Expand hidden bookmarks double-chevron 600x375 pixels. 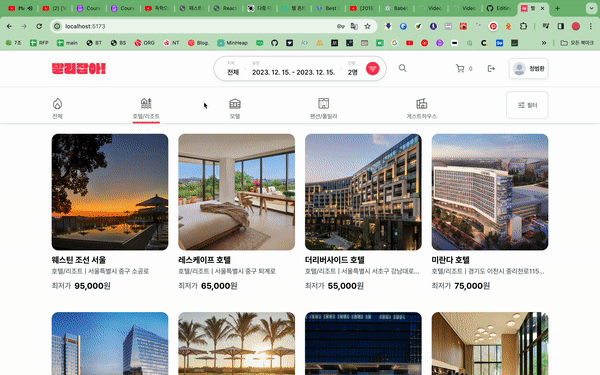point(544,43)
